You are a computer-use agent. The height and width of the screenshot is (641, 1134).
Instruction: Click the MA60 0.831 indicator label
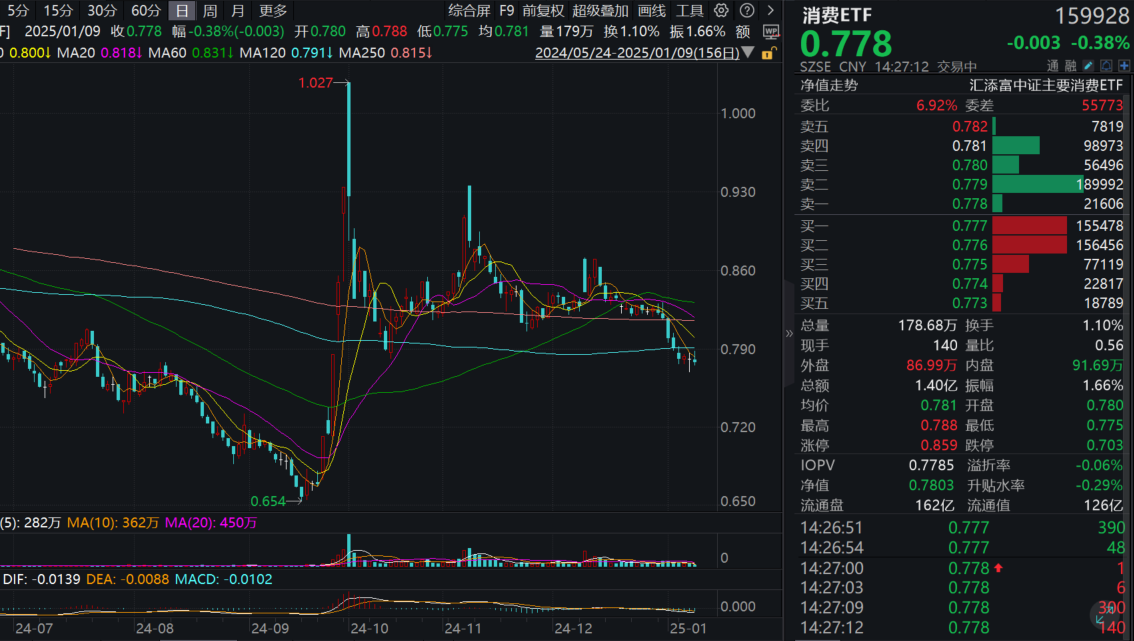tap(190, 53)
